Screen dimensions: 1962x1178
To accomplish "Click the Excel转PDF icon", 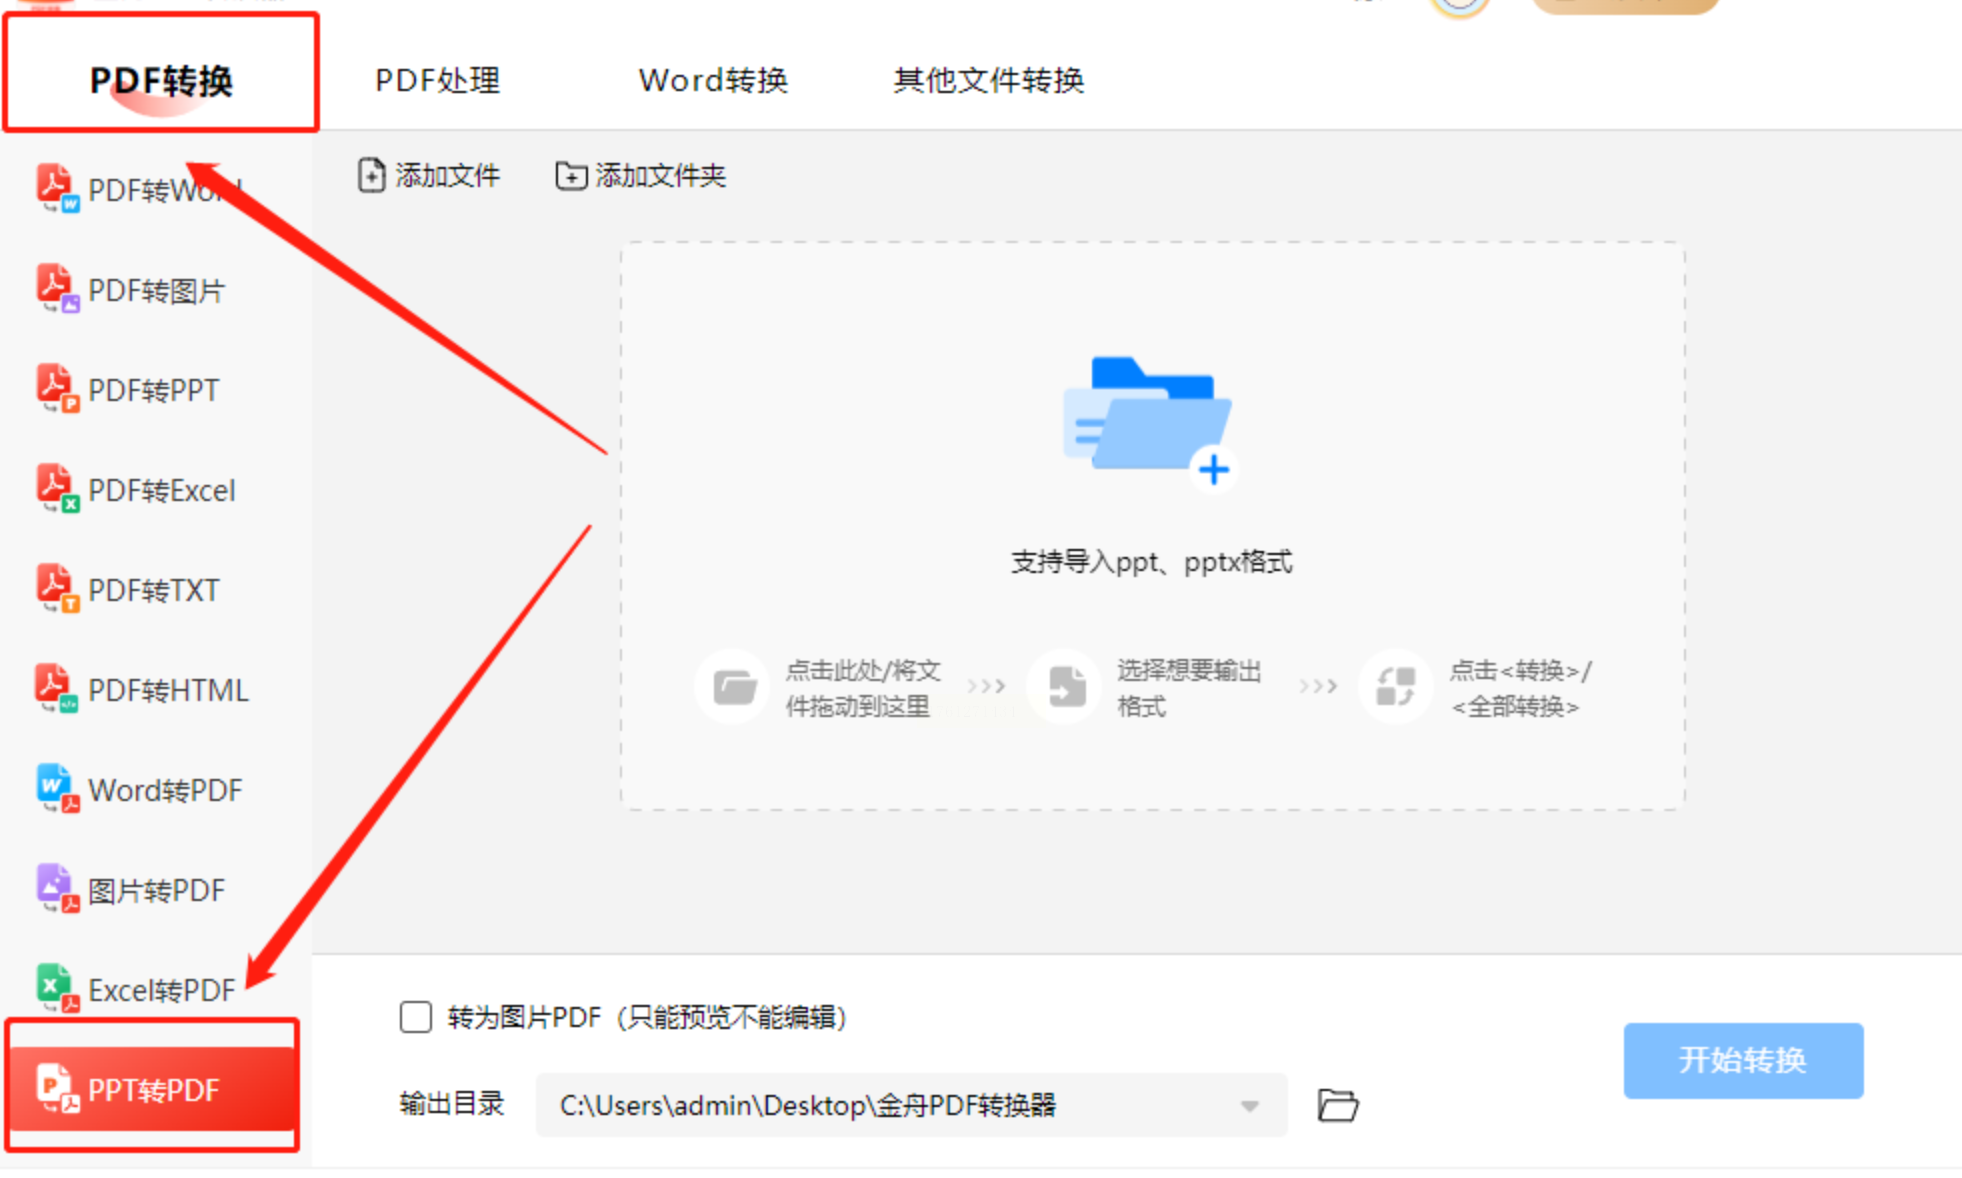I will coord(56,989).
